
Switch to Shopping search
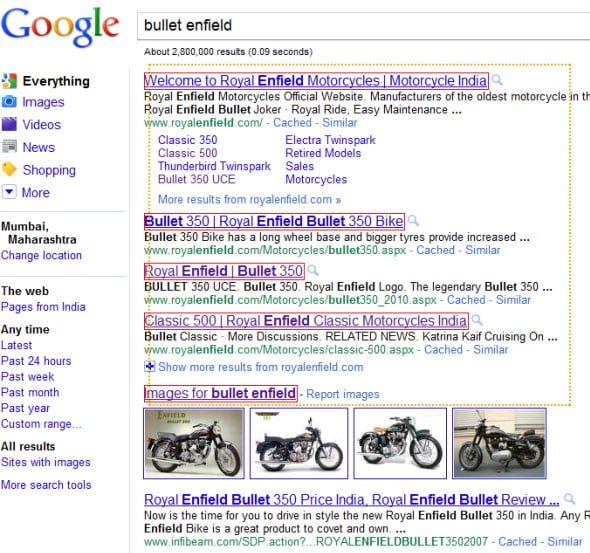pyautogui.click(x=49, y=170)
